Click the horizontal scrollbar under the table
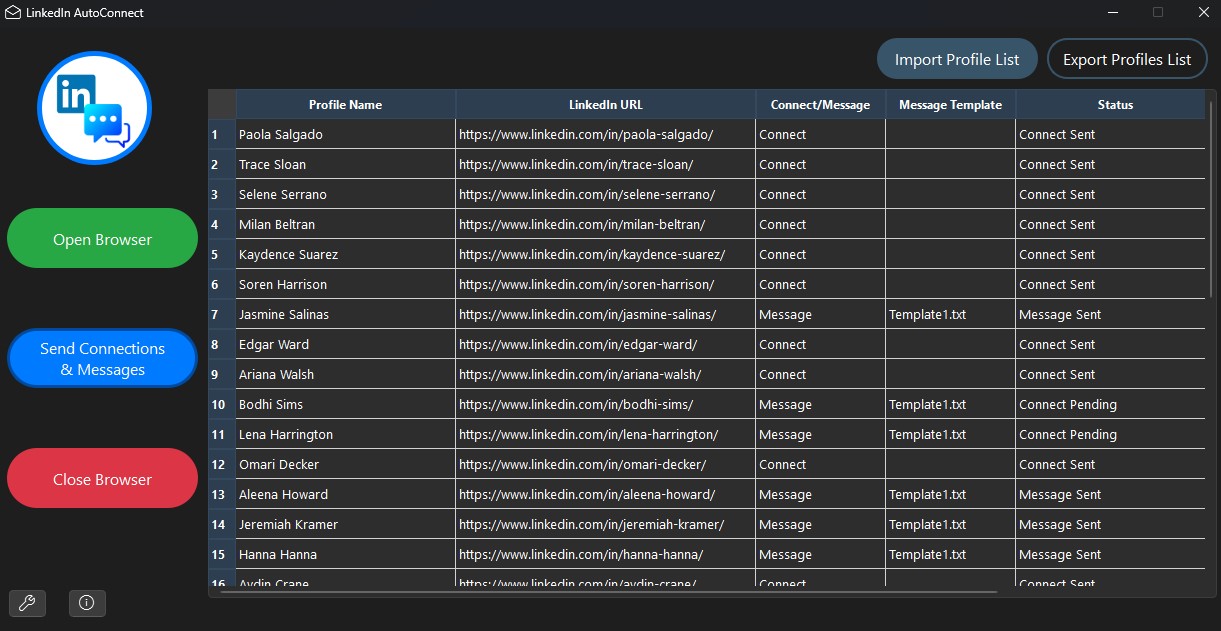 click(x=608, y=592)
